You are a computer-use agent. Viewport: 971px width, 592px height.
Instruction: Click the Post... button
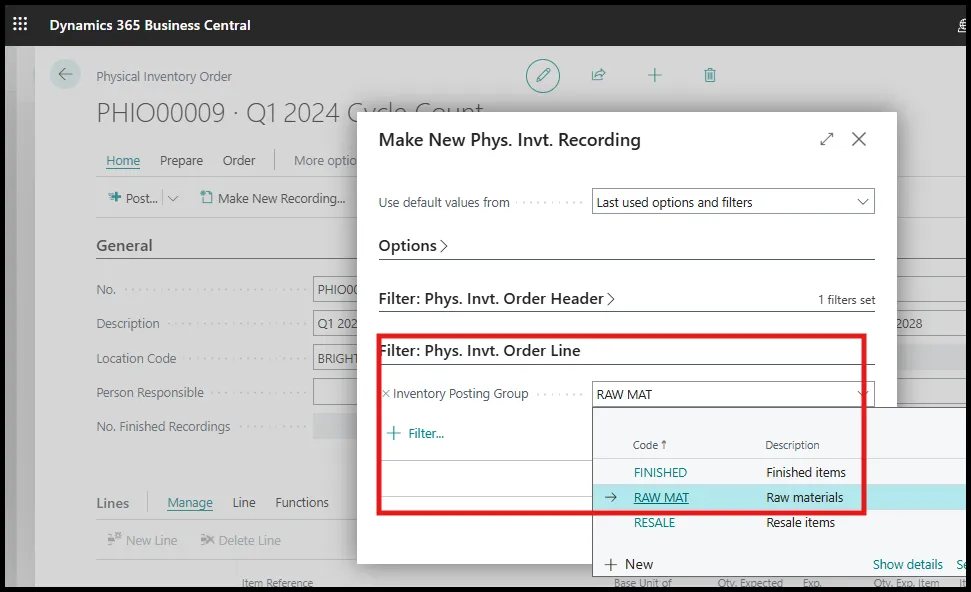133,198
